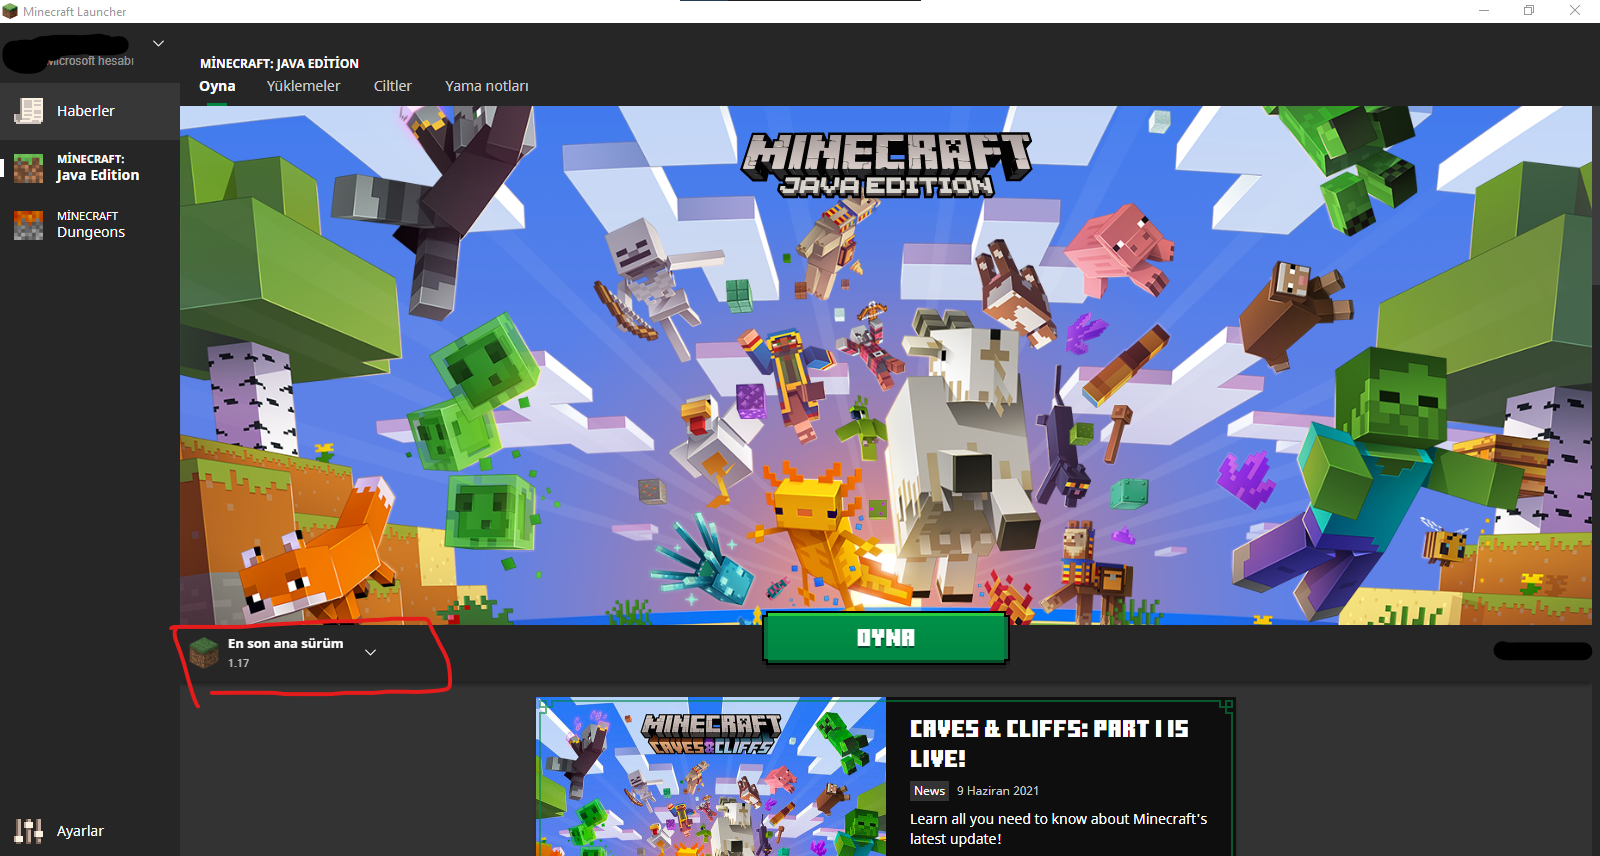Close the Minecraft Launcher window
The width and height of the screenshot is (1600, 856).
coord(1575,11)
